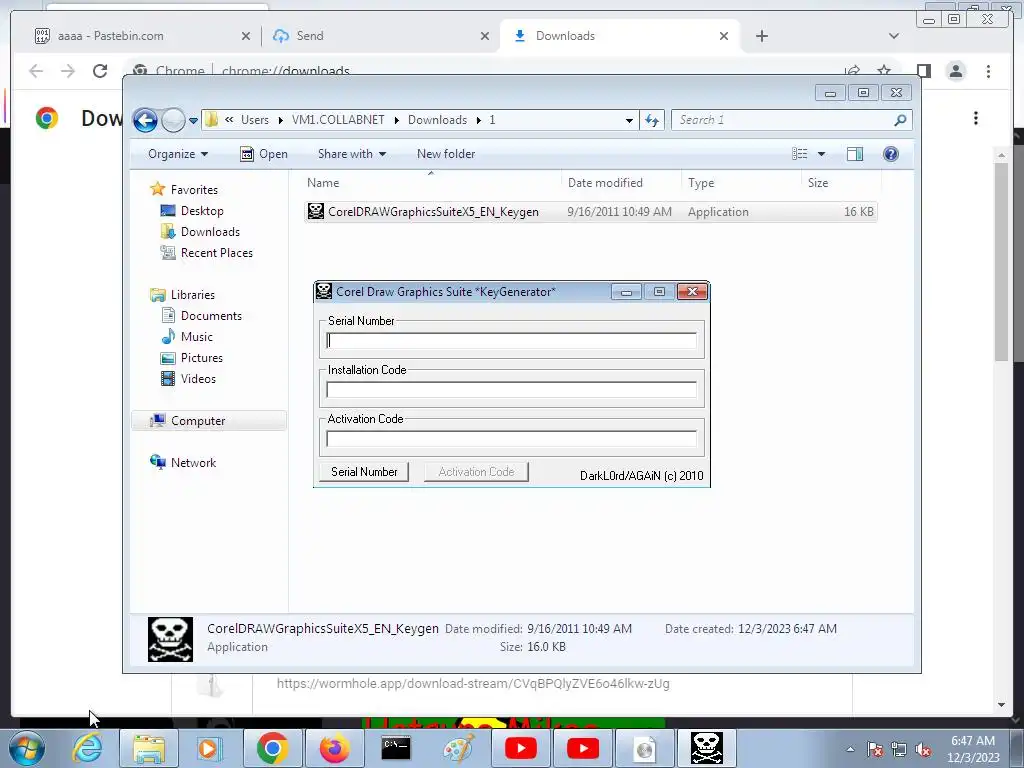Click the Serial Number input field
This screenshot has height=768, width=1024.
(511, 341)
